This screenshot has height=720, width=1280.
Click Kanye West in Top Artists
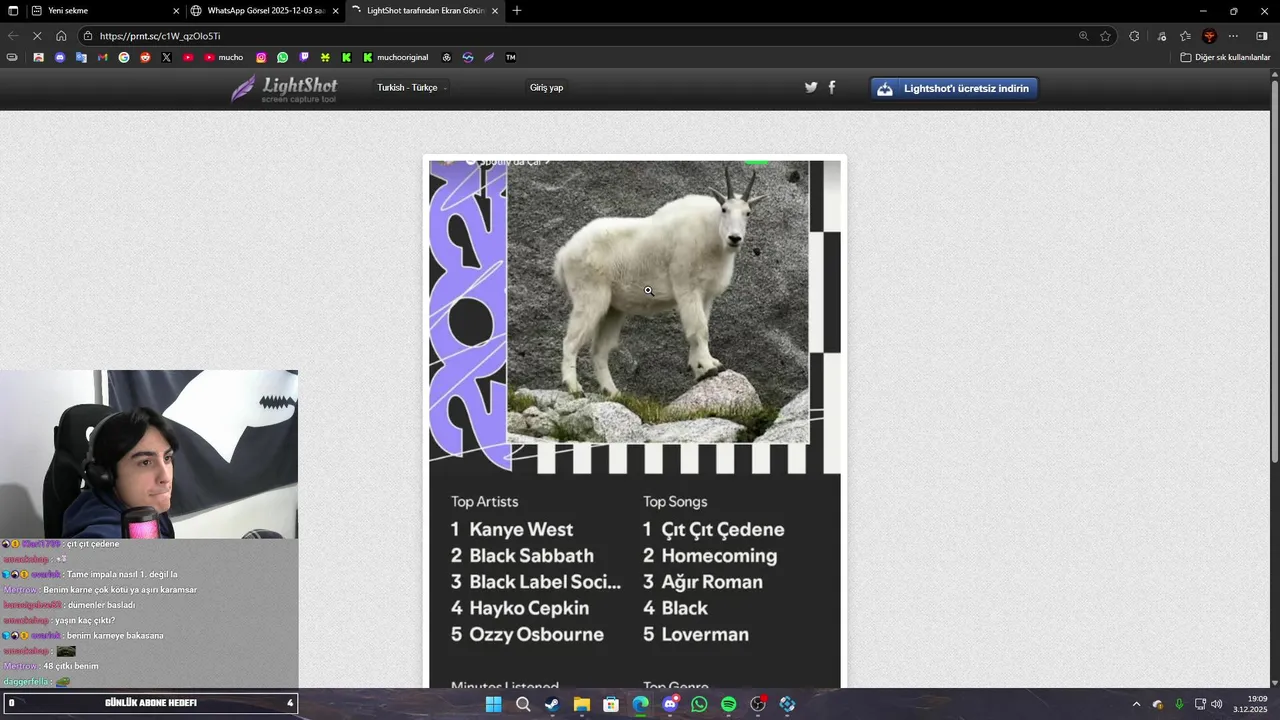521,530
